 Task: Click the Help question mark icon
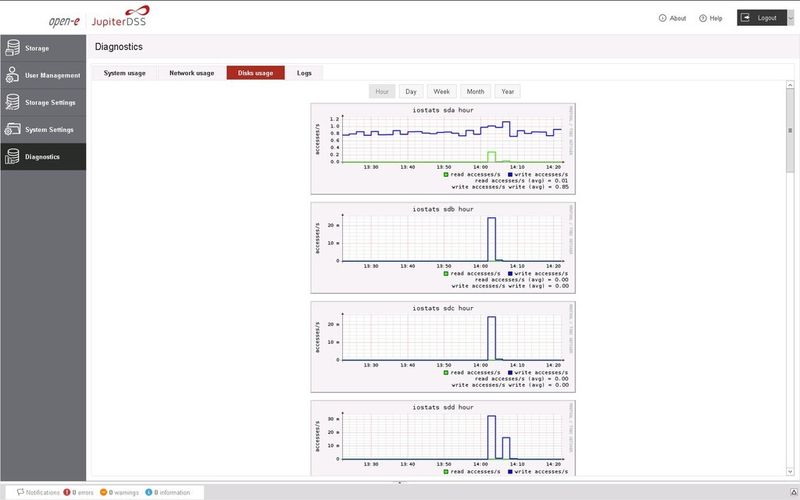tap(703, 18)
